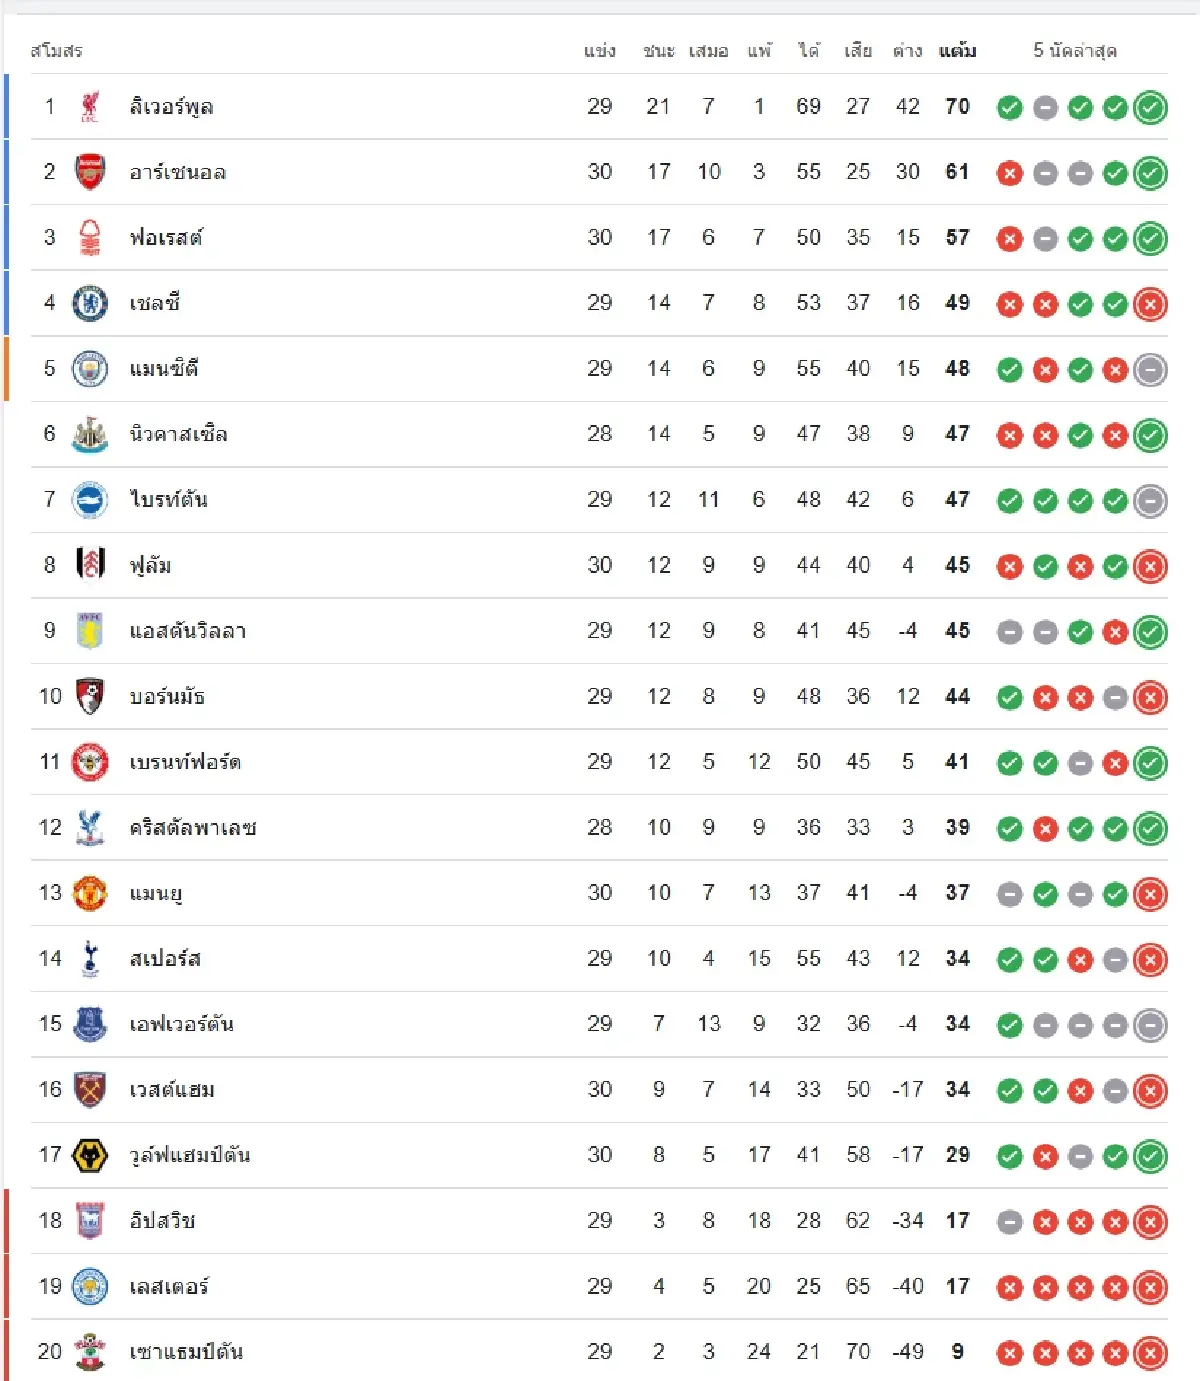This screenshot has height=1381, width=1200.
Task: Click Ipswich's gray draw form icon
Action: pos(1010,1222)
